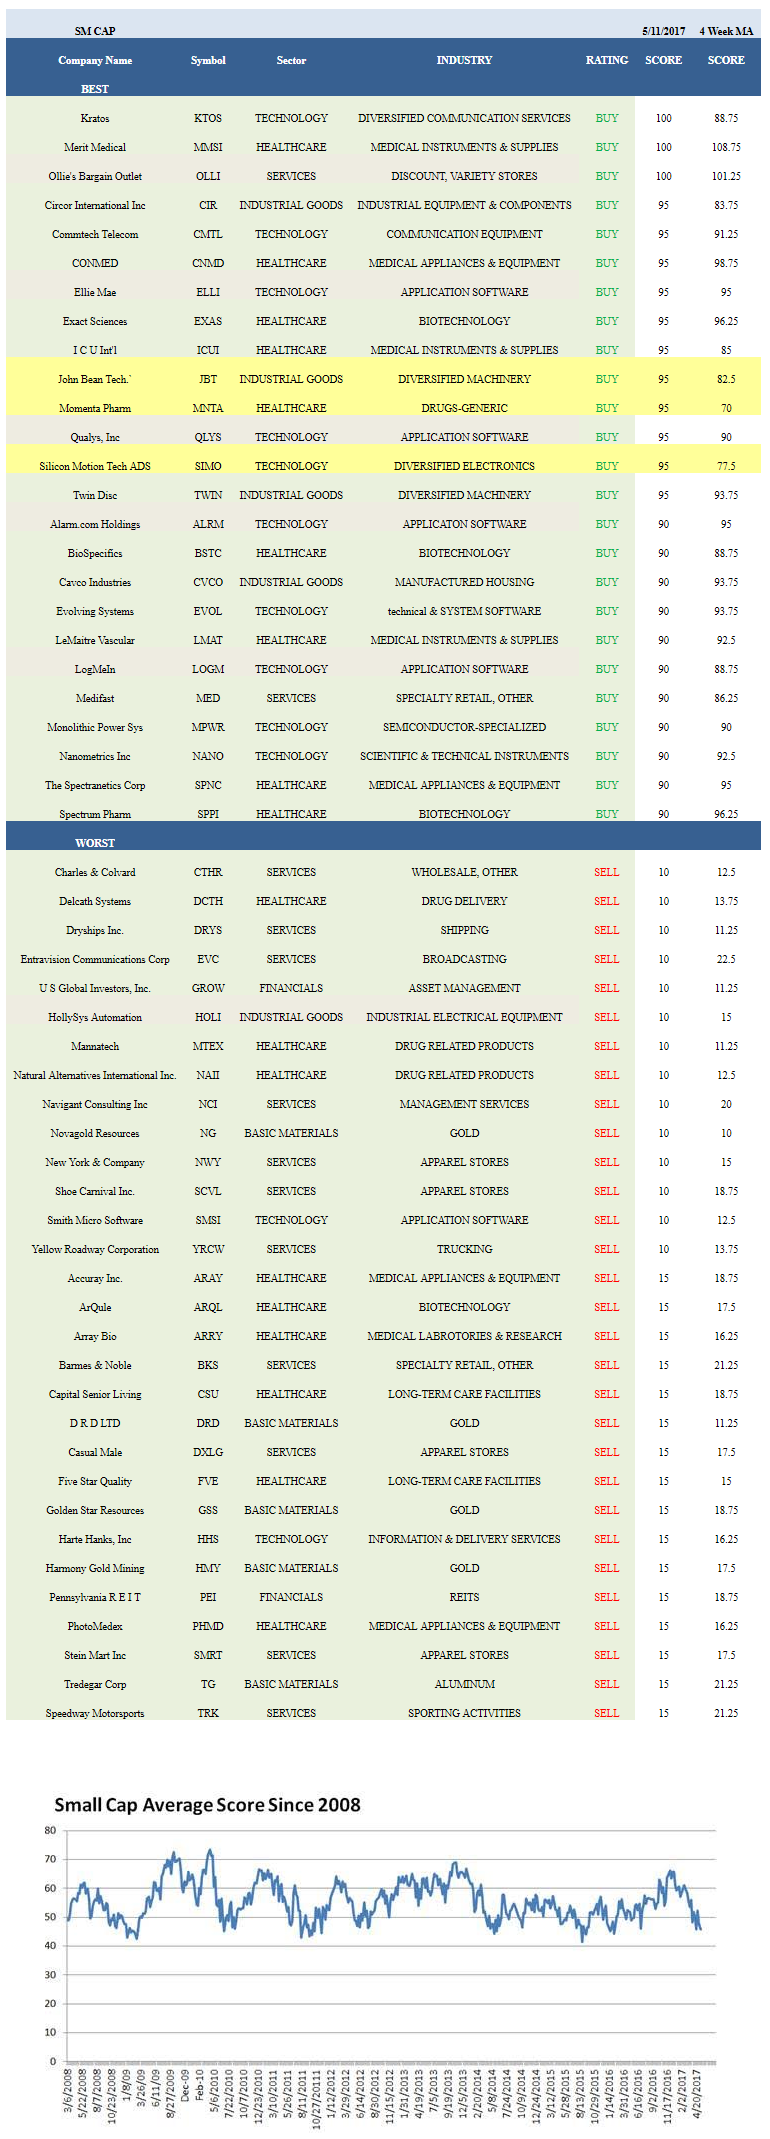Viewport: 770px width, 2139px height.
Task: Click the LogMeIn company name
Action: [95, 669]
